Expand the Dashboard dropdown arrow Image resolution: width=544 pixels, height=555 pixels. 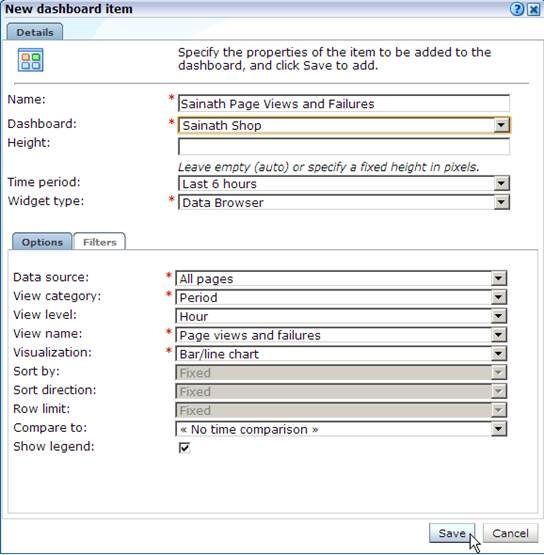(x=501, y=125)
